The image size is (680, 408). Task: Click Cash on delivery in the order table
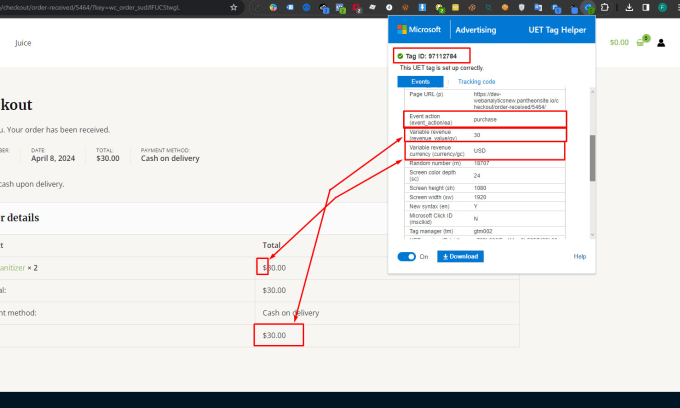tap(291, 313)
